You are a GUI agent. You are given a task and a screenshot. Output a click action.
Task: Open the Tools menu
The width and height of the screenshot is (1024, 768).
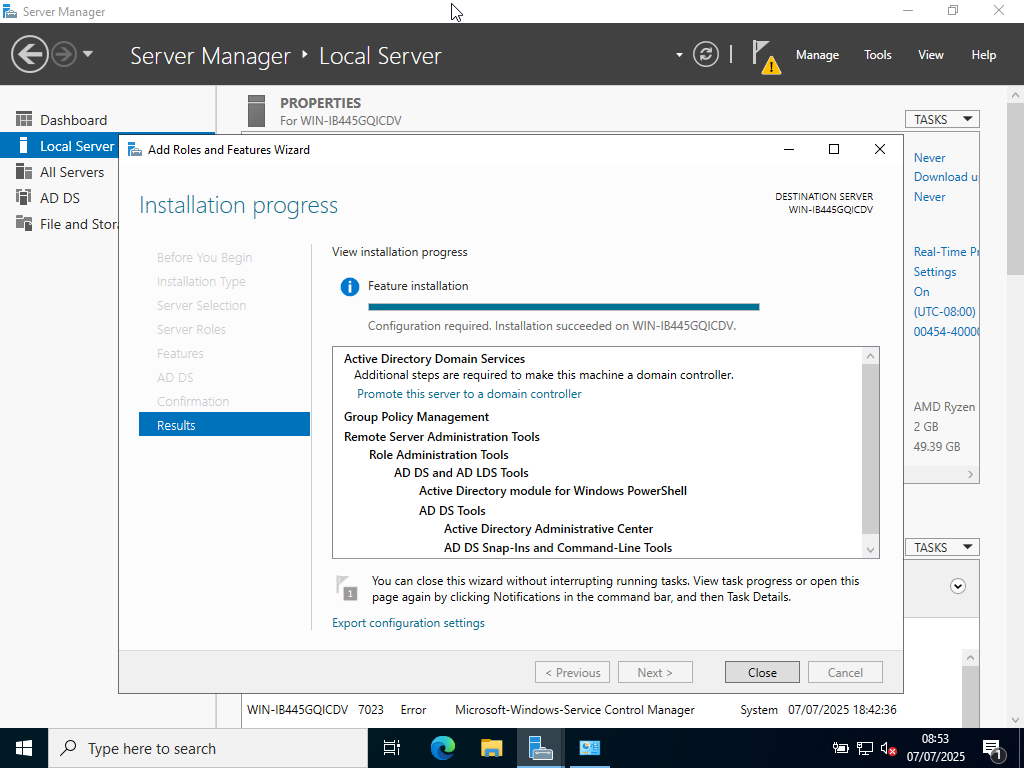(878, 55)
